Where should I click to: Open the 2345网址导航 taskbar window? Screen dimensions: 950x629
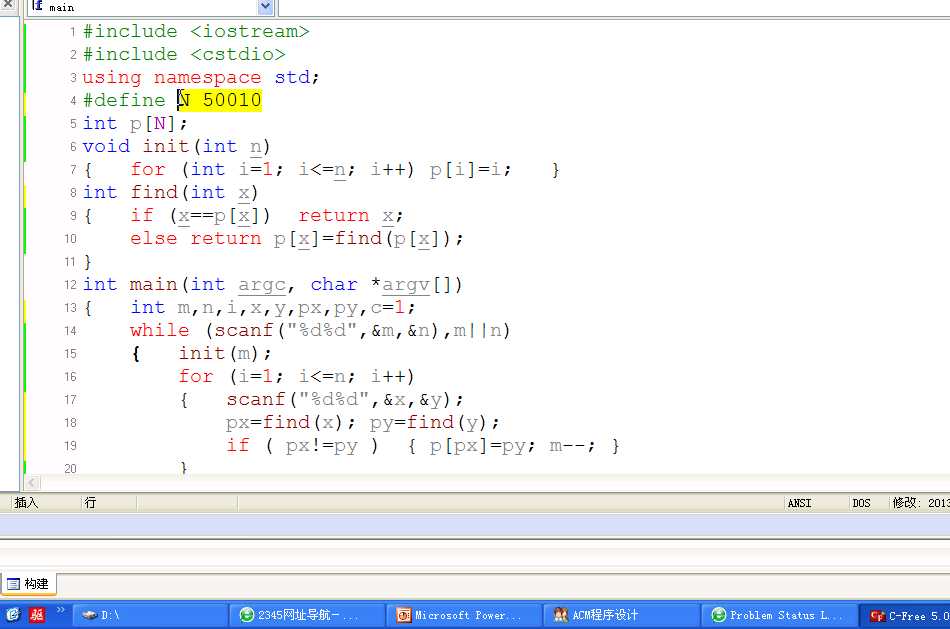coord(307,615)
